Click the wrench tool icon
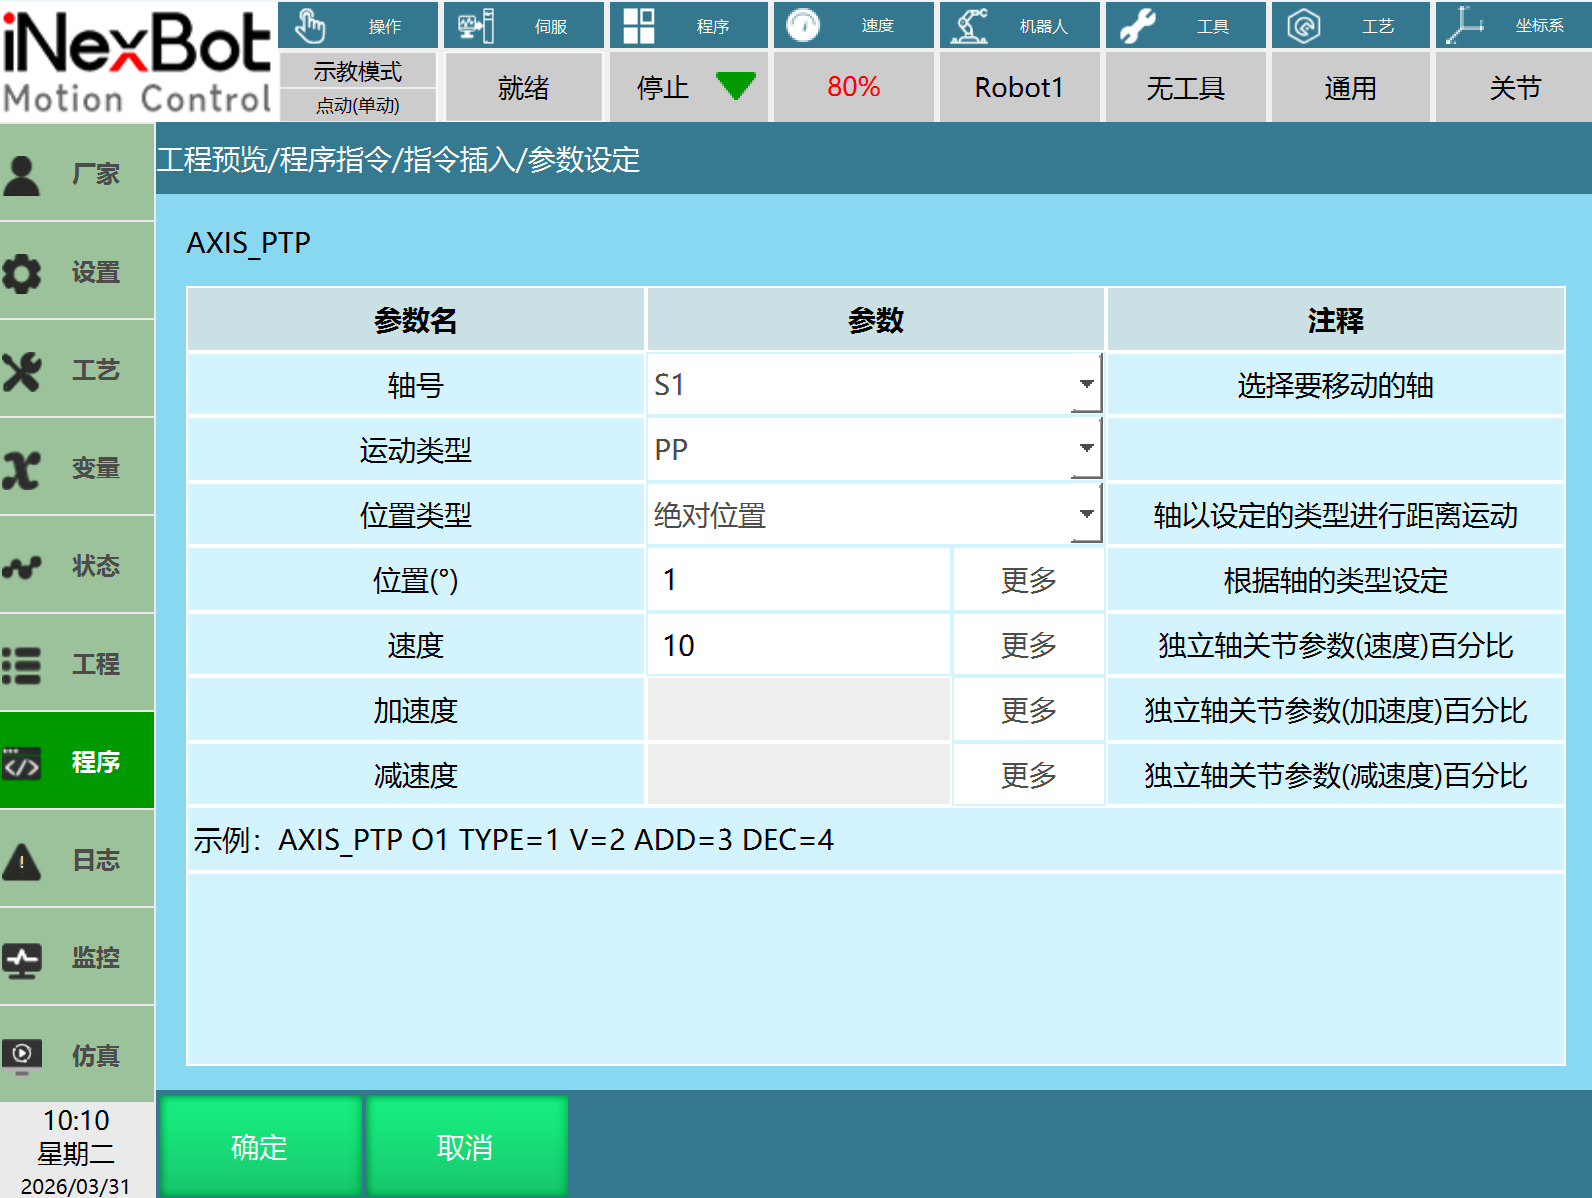Viewport: 1592px width, 1198px height. coord(1138,26)
